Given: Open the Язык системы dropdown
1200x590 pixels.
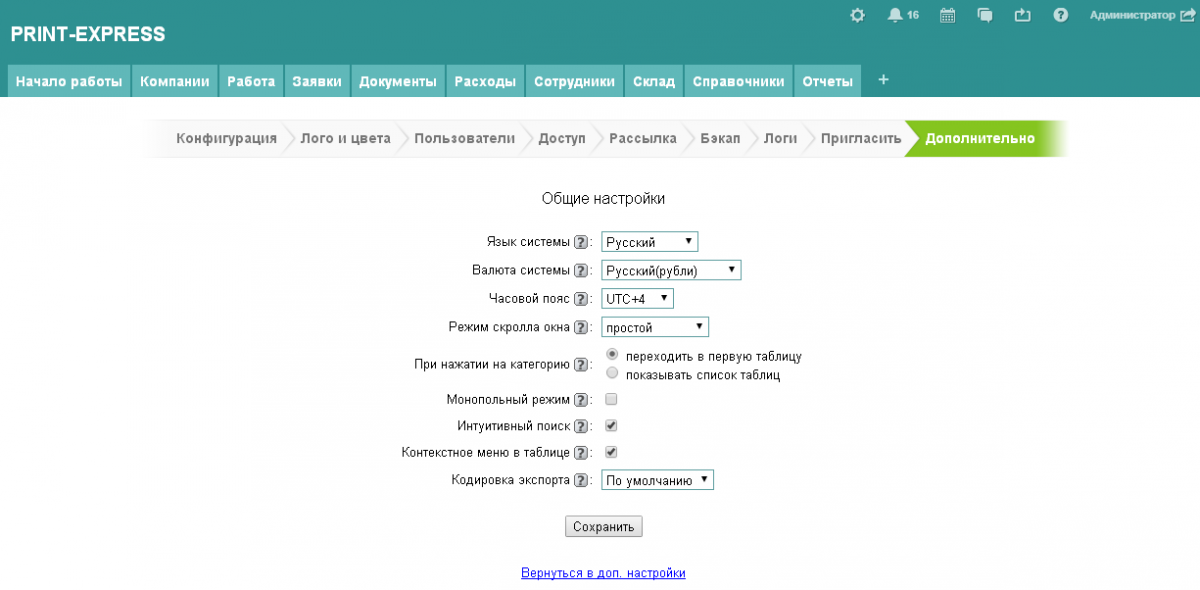Looking at the screenshot, I should (x=649, y=242).
